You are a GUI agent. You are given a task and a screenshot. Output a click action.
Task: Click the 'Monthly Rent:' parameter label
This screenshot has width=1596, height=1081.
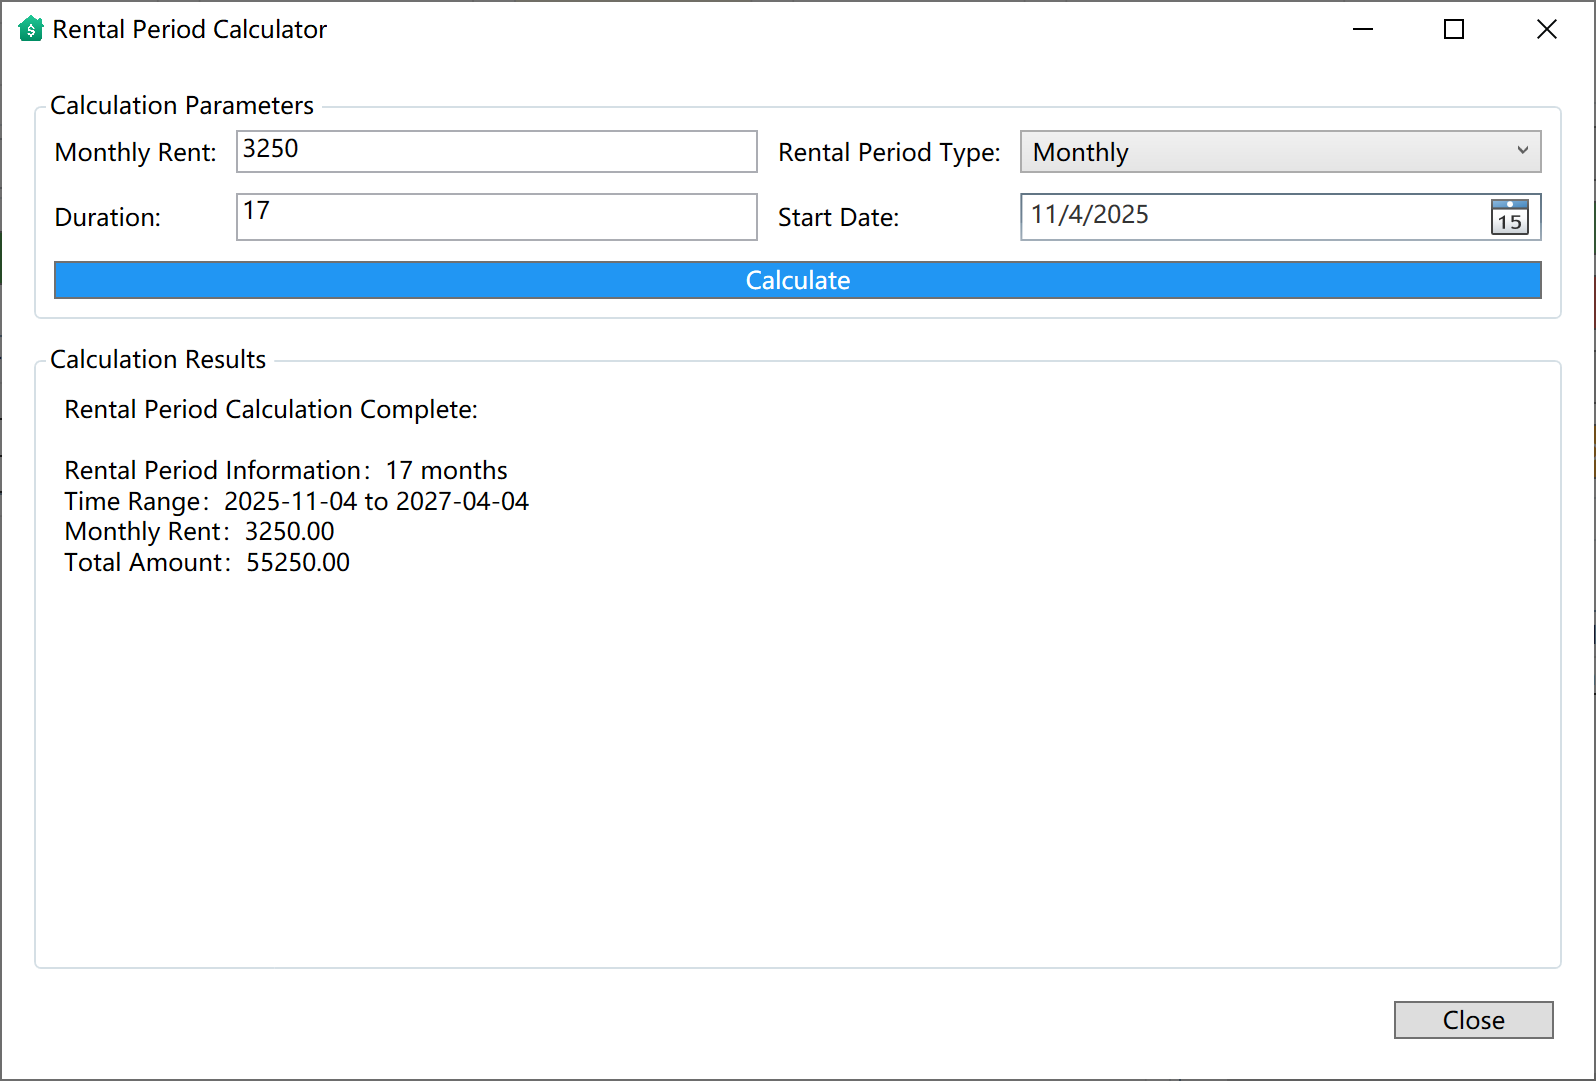click(x=135, y=152)
